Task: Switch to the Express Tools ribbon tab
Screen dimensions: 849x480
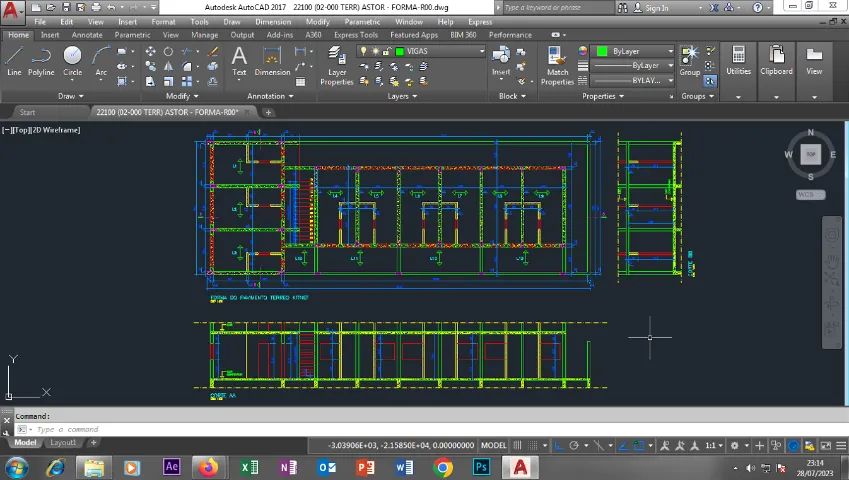Action: [x=356, y=35]
